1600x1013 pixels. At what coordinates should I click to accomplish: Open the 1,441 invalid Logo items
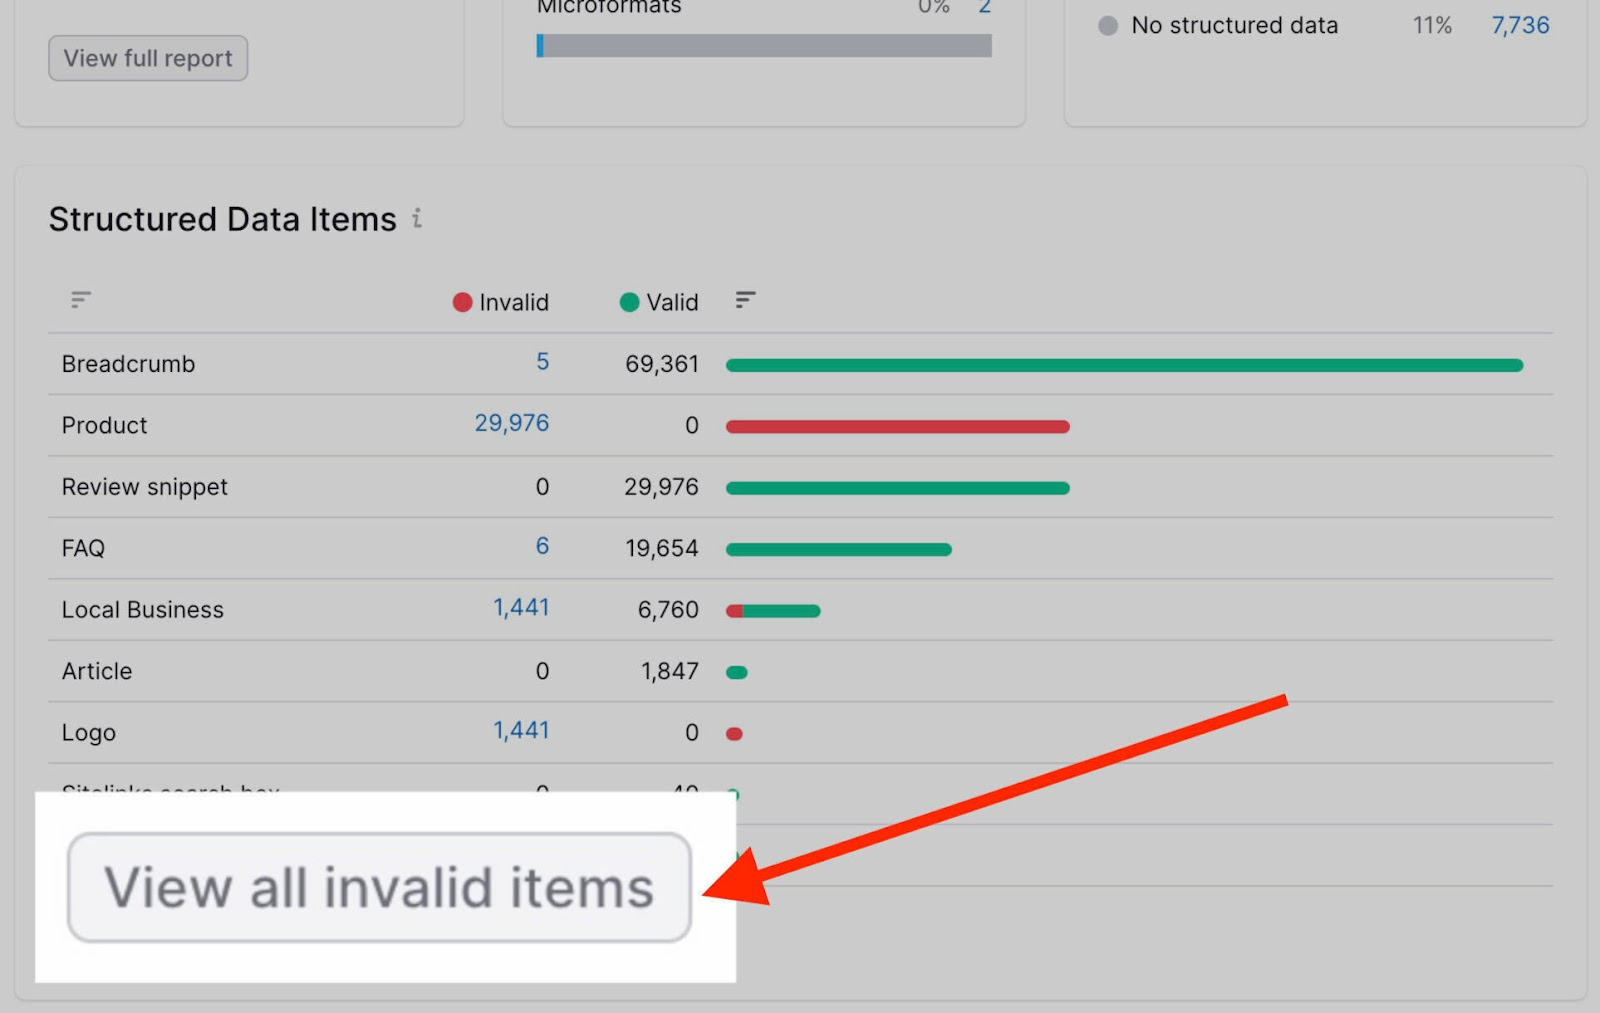pos(521,730)
